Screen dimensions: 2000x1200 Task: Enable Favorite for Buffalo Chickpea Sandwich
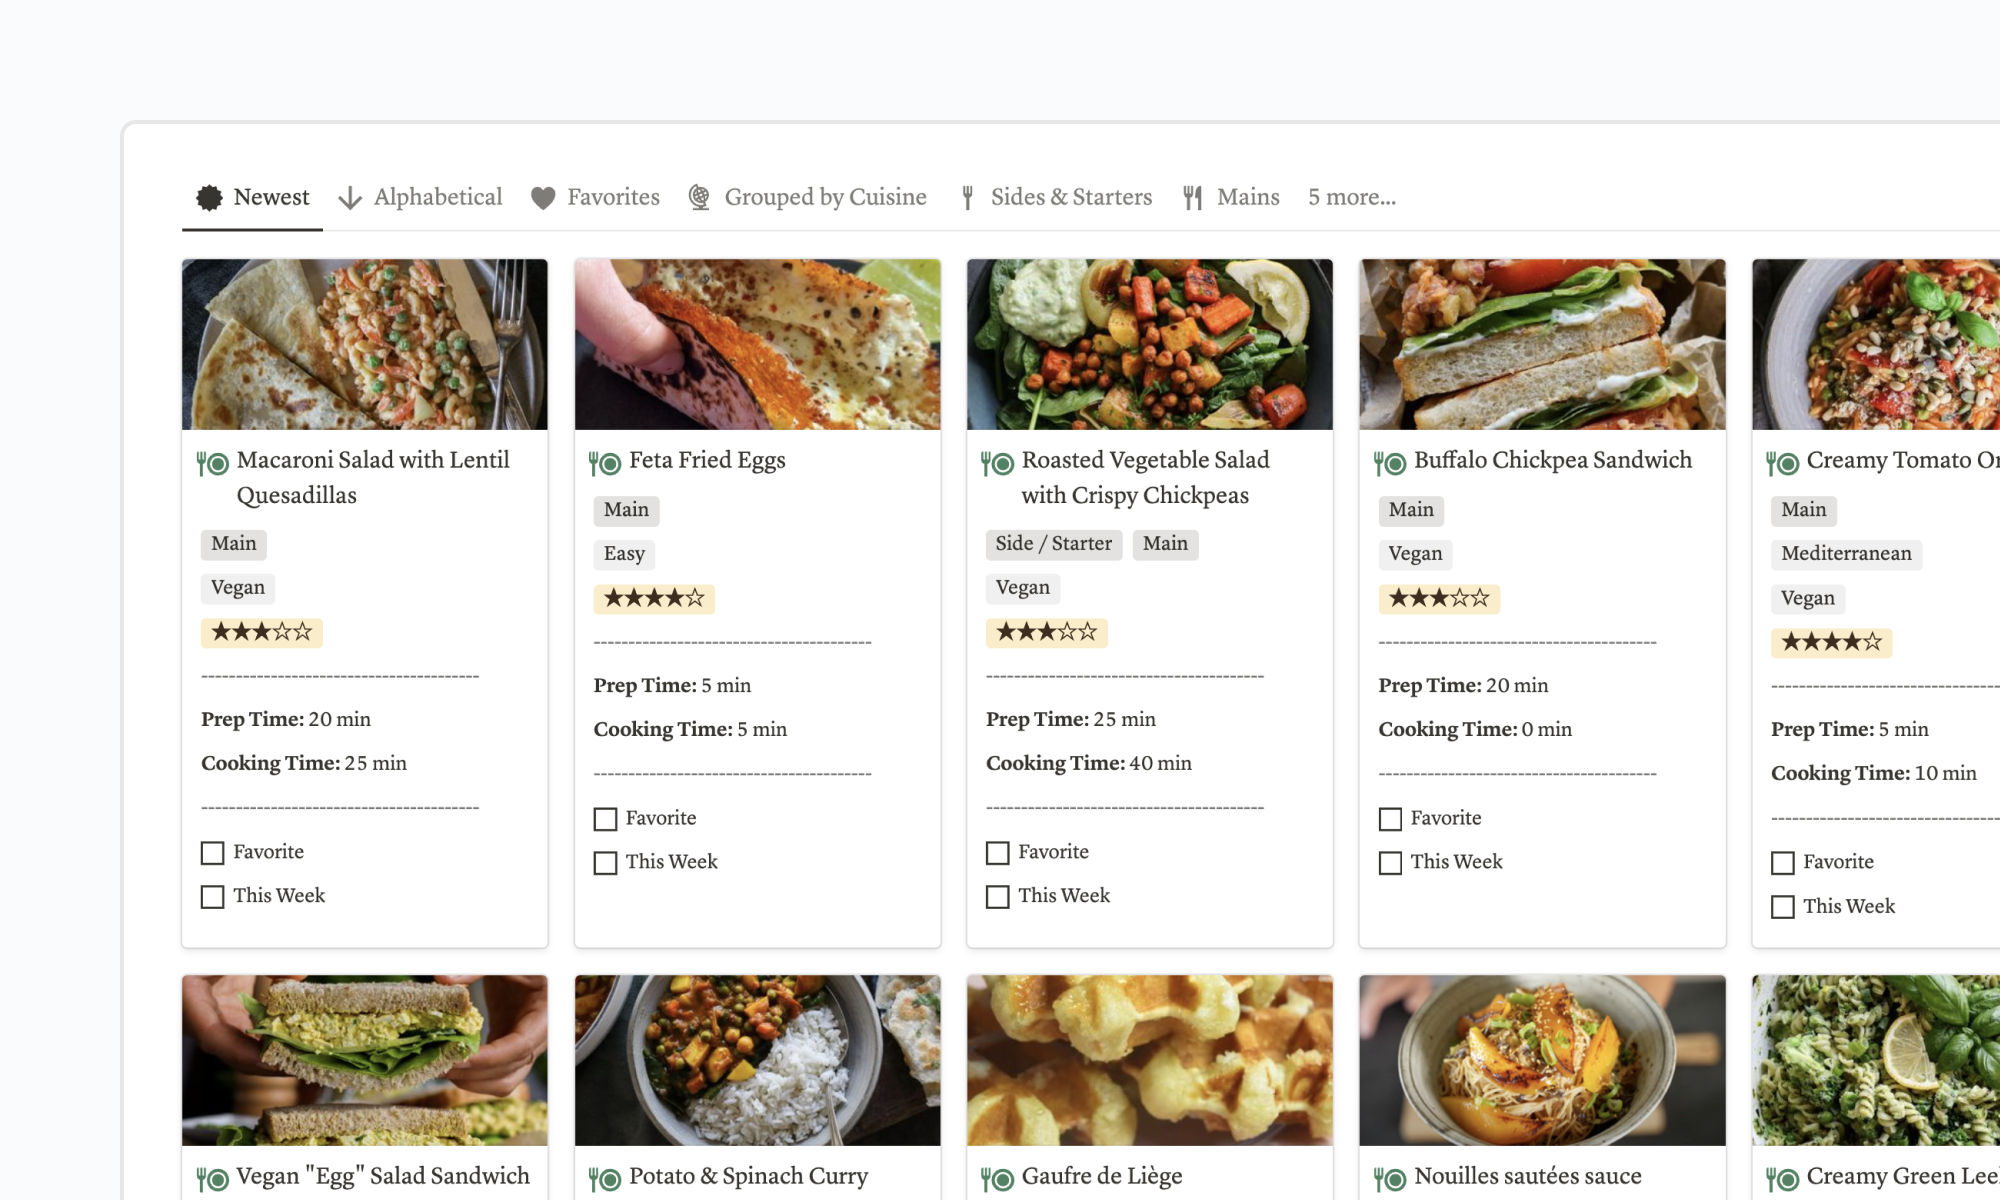click(1390, 819)
